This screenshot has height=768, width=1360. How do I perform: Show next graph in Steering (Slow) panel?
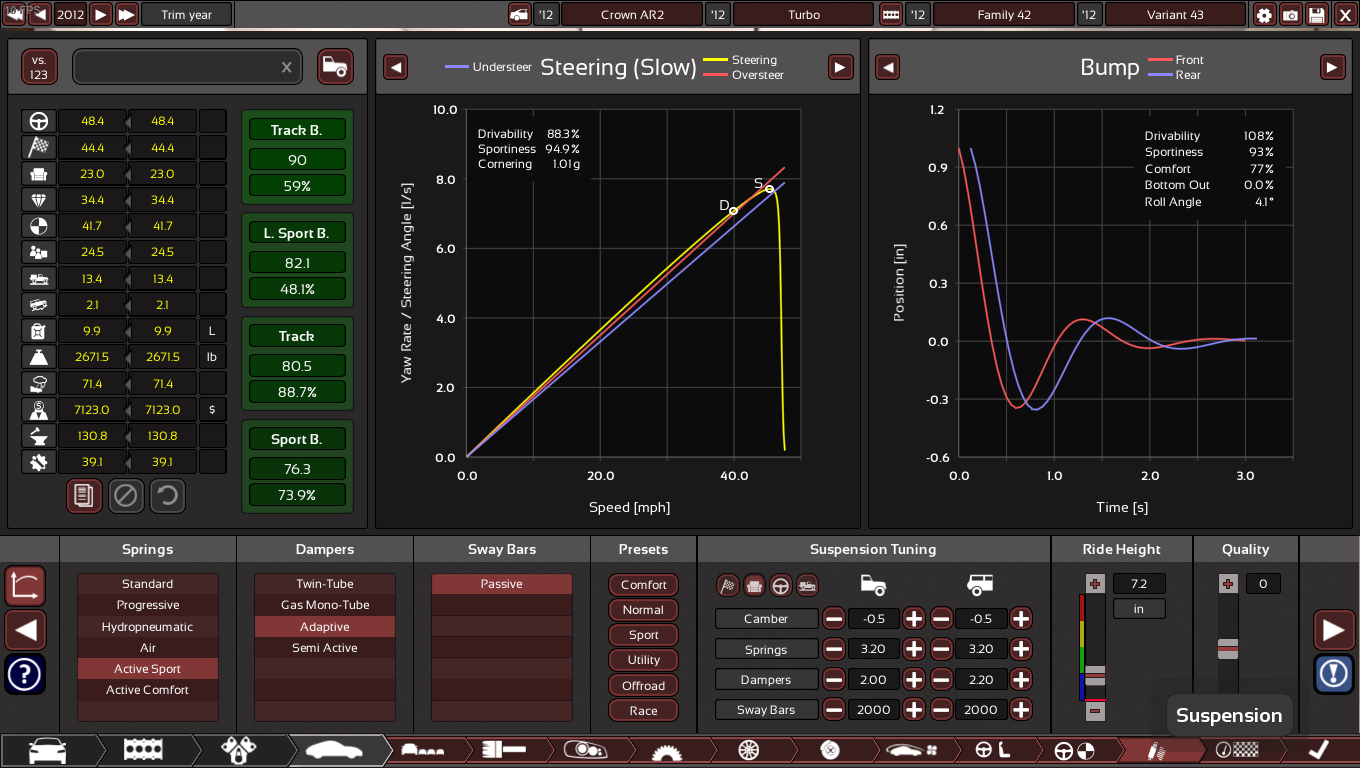point(840,67)
